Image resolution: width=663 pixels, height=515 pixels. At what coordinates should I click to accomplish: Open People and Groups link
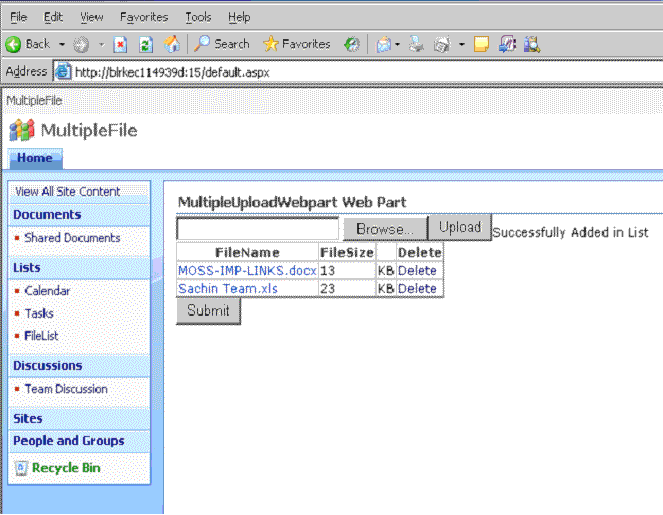coord(69,441)
